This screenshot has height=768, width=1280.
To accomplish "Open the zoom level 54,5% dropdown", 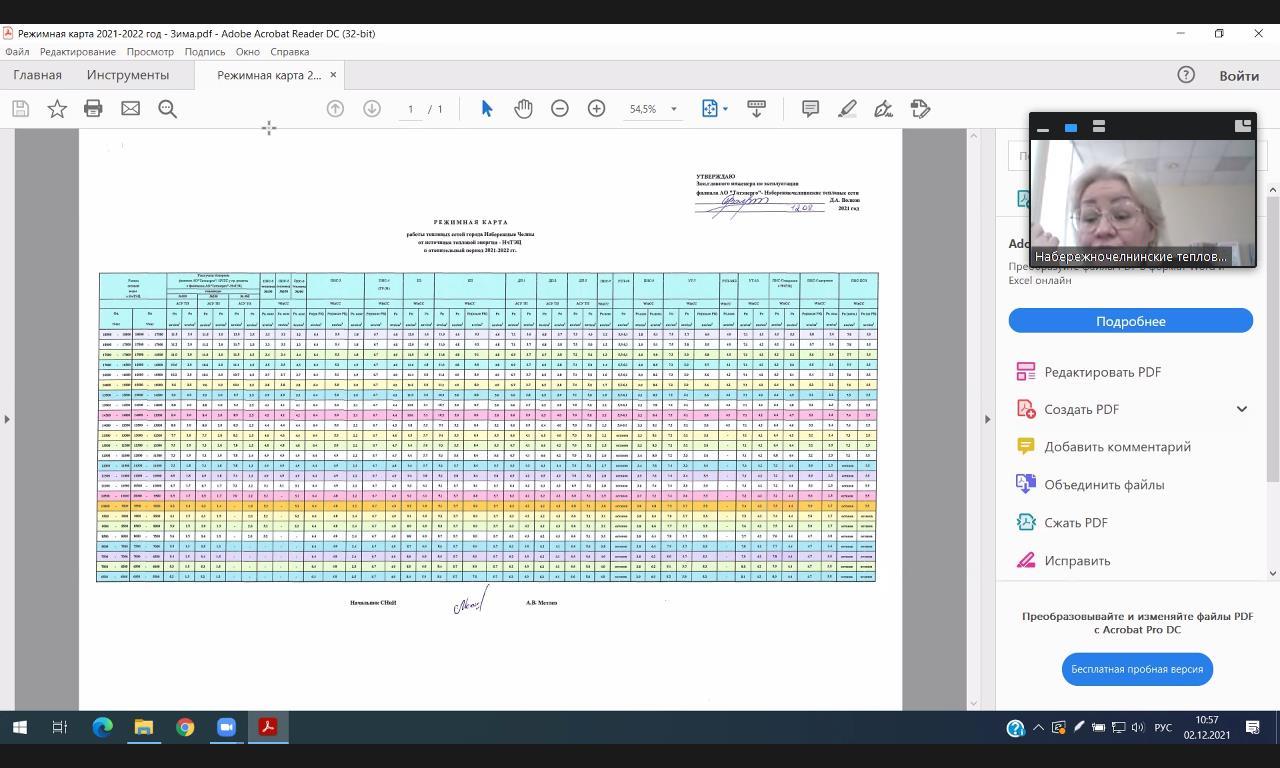I will click(x=673, y=109).
